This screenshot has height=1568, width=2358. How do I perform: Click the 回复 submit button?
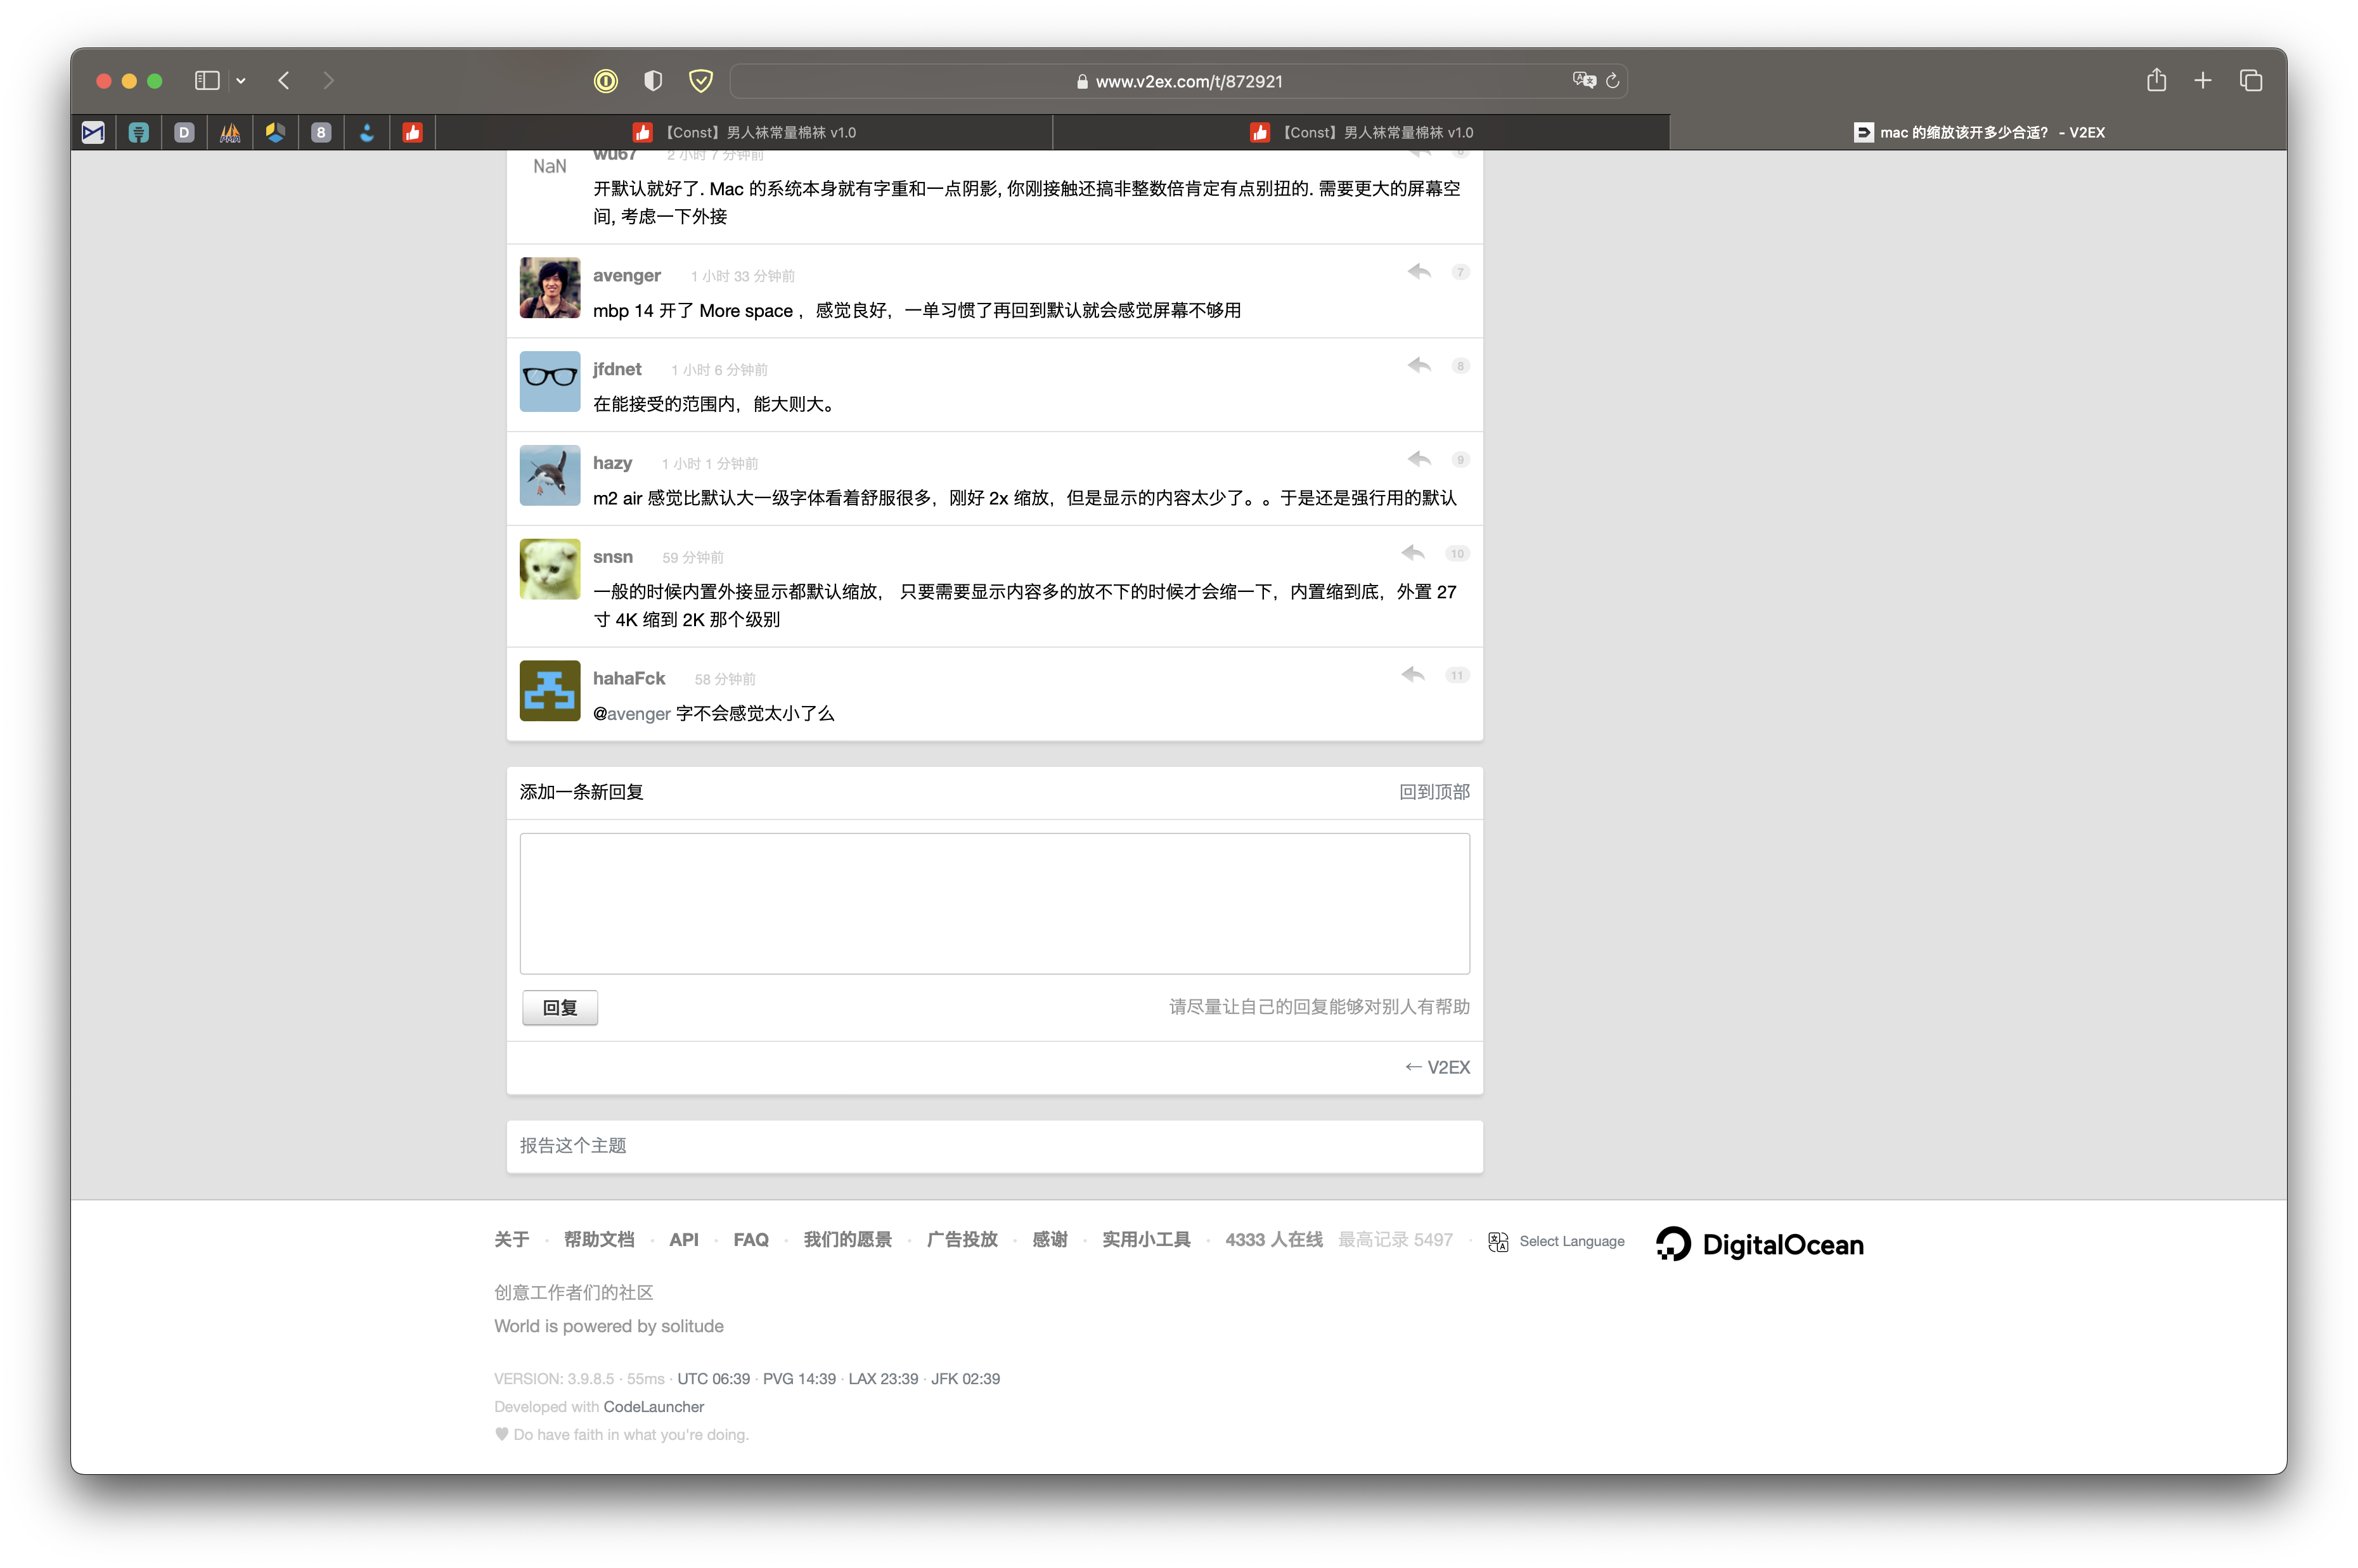pyautogui.click(x=560, y=1007)
